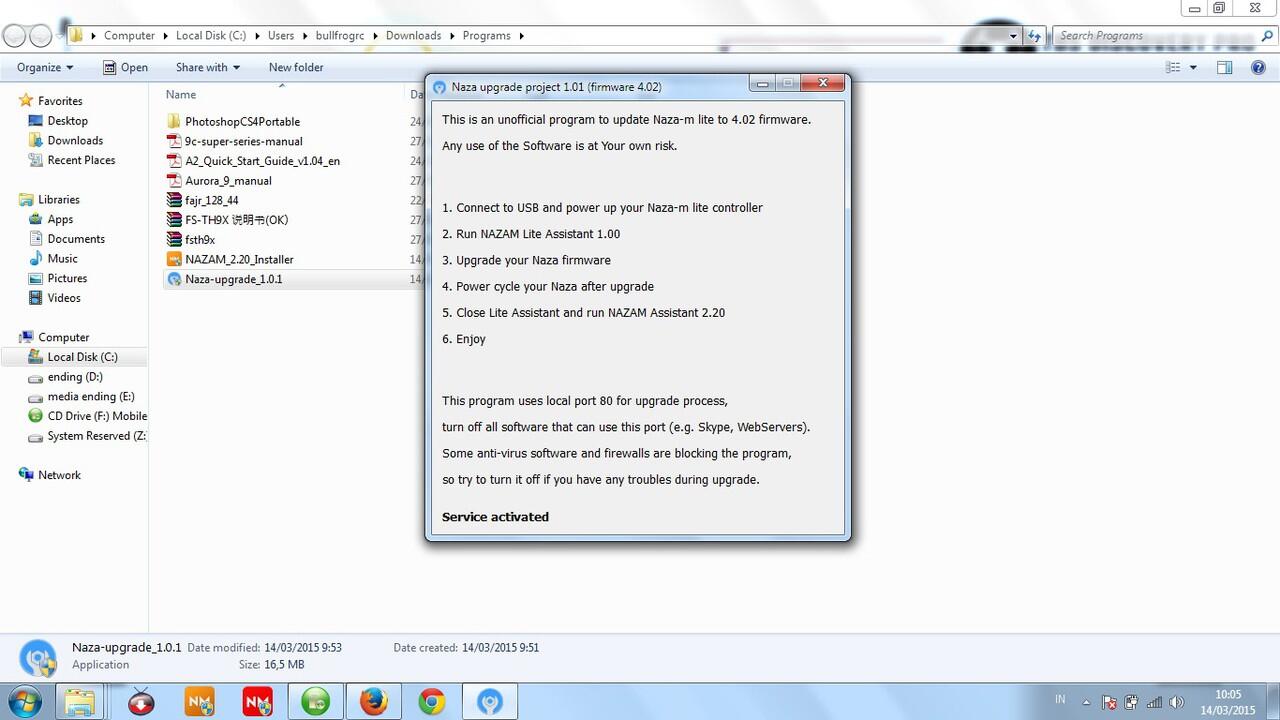The width and height of the screenshot is (1280, 720).
Task: Click the Show desktop strip
Action: (x=1273, y=702)
